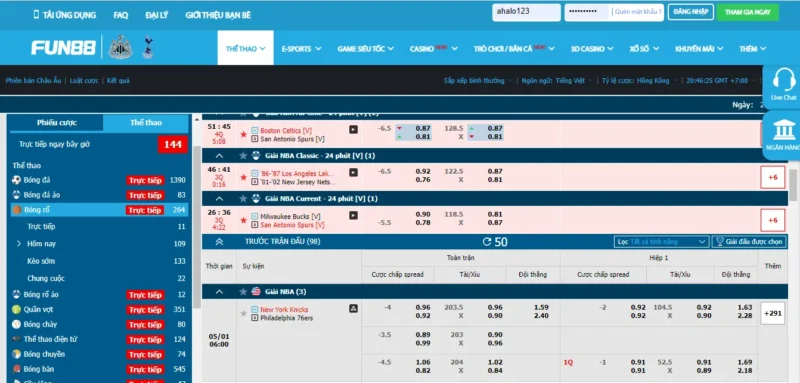Toggle favorite star for New York Knicks match
The image size is (800, 383).
tap(243, 313)
